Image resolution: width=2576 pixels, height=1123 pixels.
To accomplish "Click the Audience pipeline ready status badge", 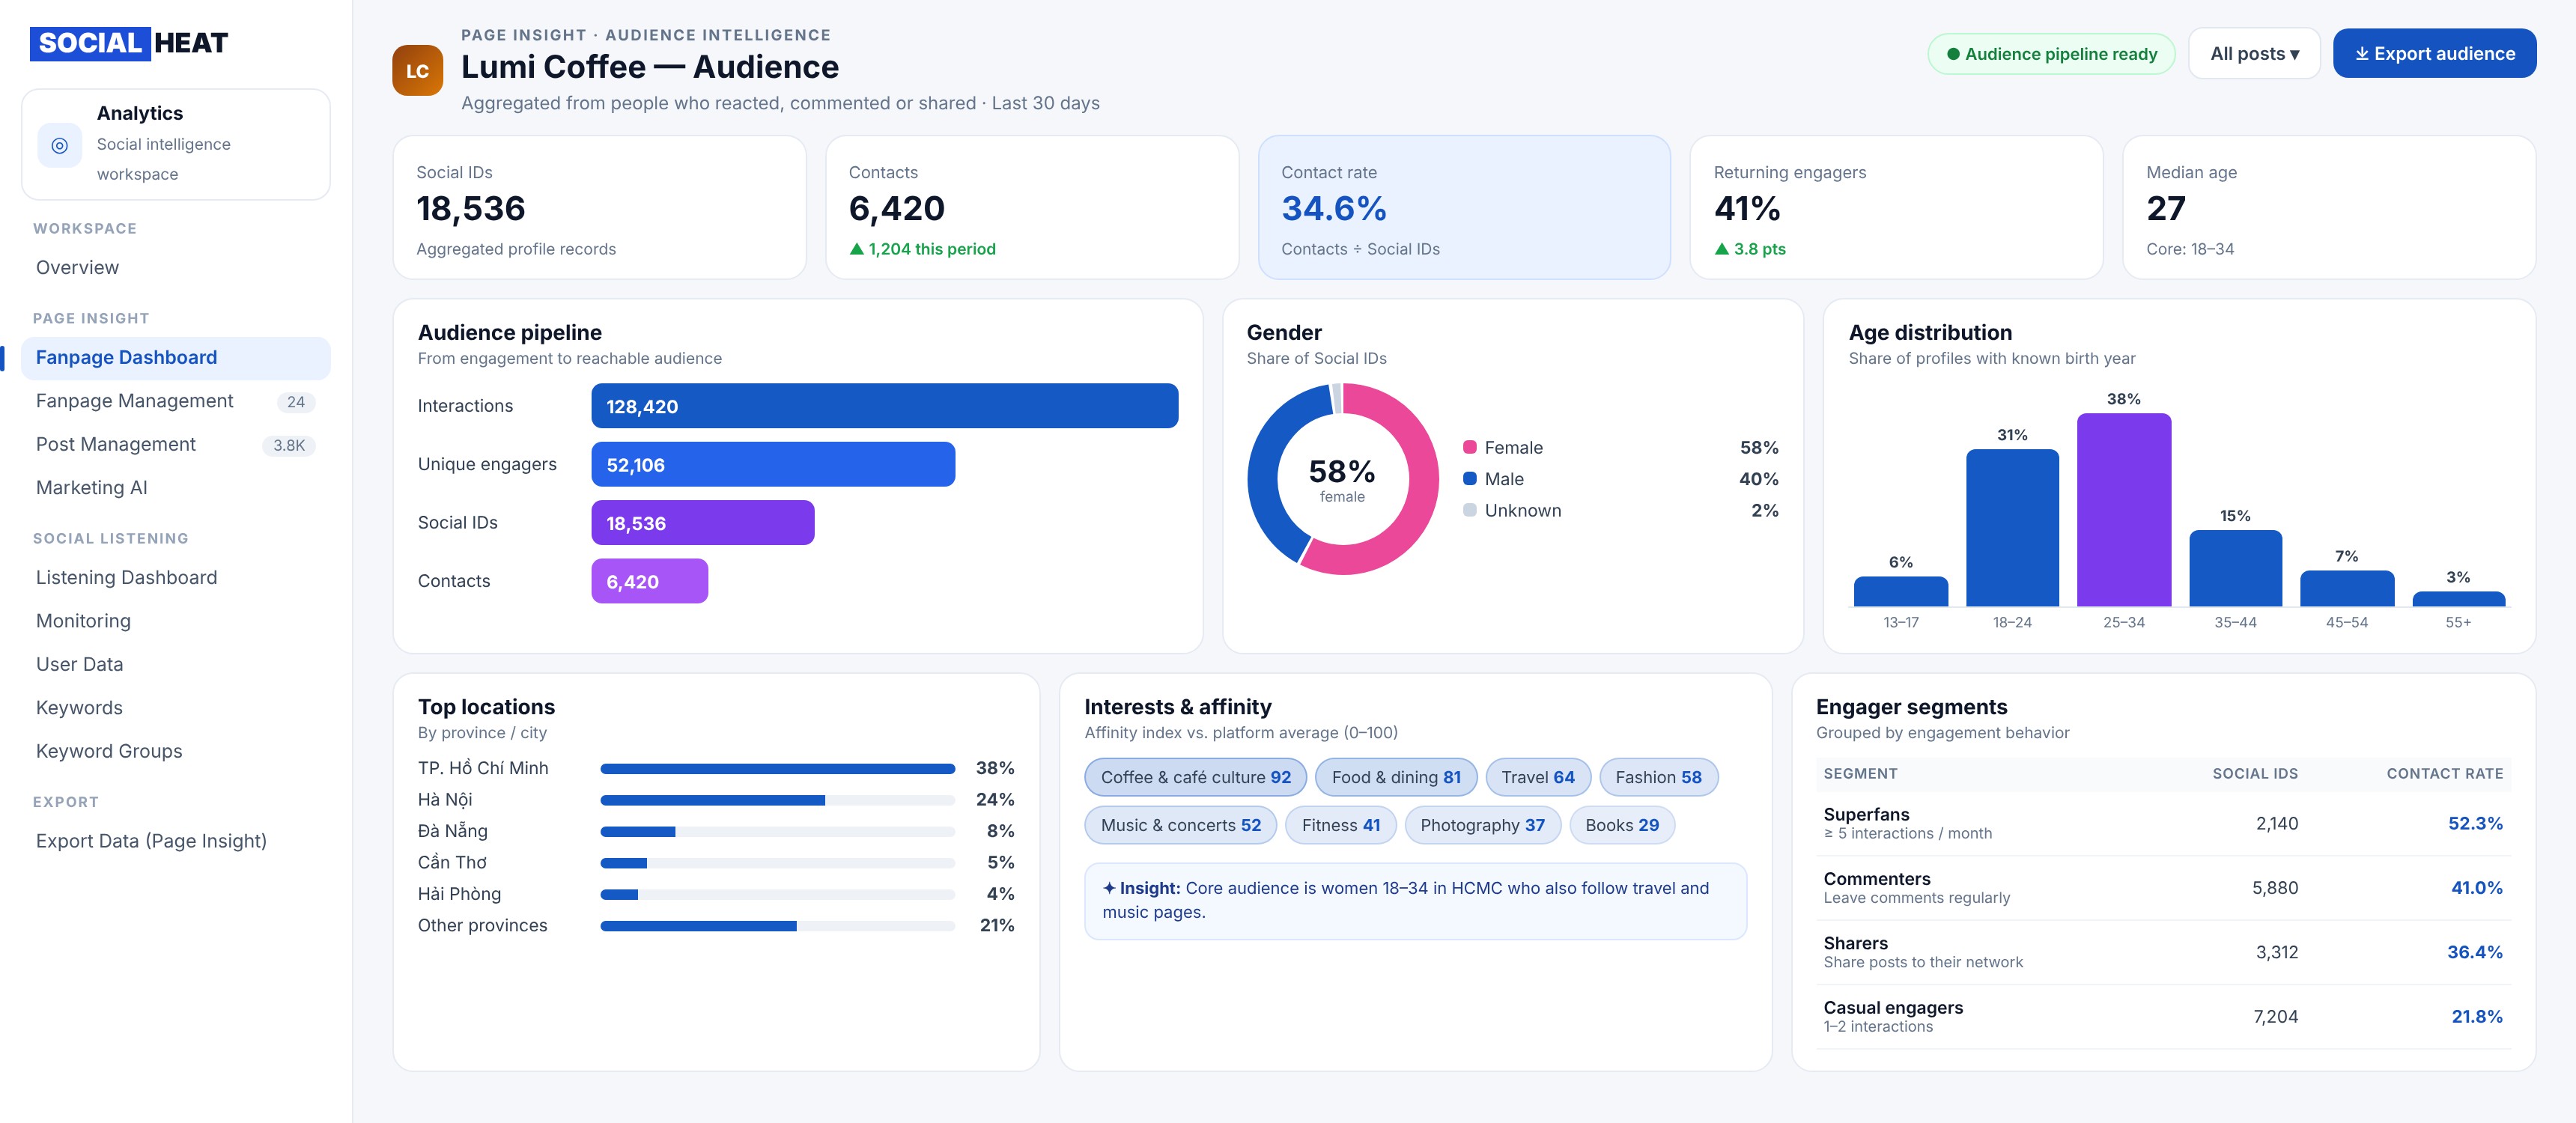I will pyautogui.click(x=2051, y=54).
